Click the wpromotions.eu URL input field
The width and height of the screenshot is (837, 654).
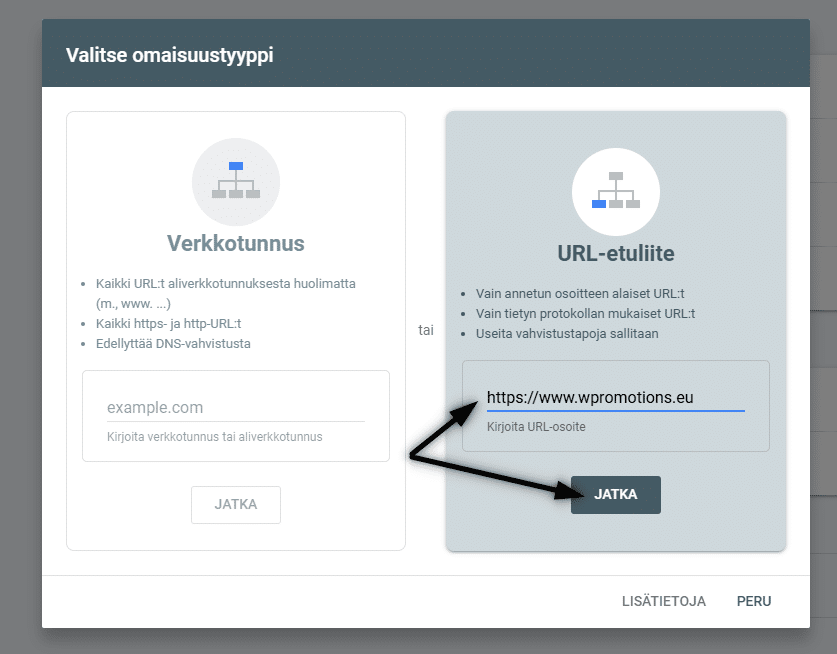(614, 399)
